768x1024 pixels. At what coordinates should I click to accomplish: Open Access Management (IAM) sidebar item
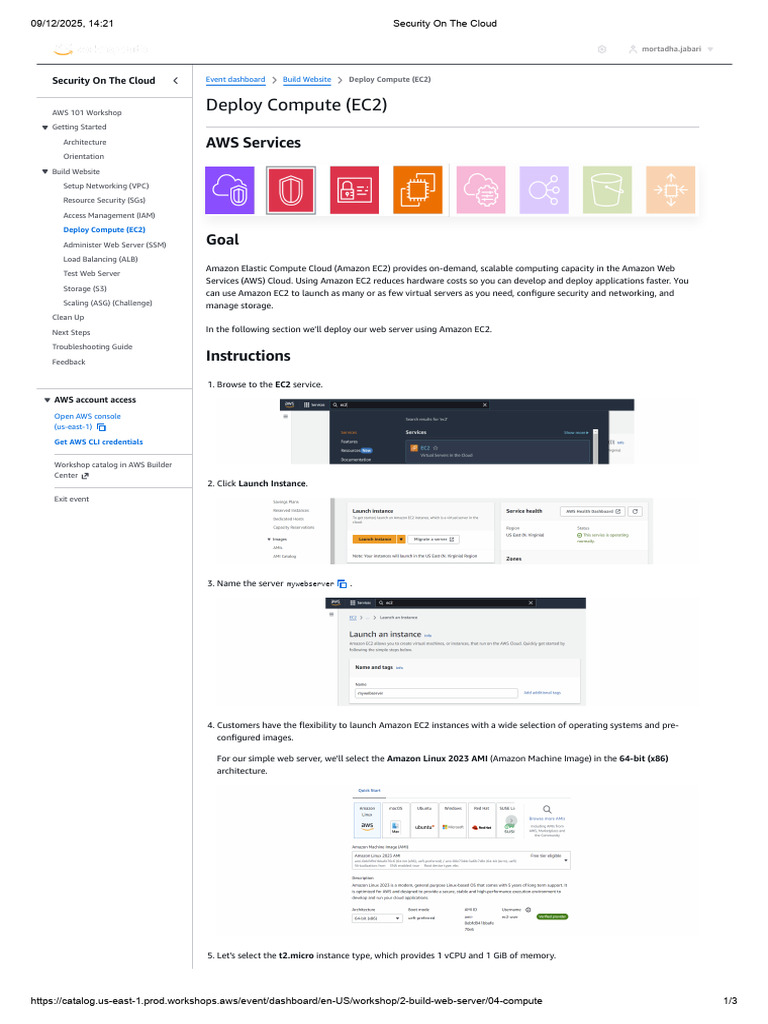(109, 216)
